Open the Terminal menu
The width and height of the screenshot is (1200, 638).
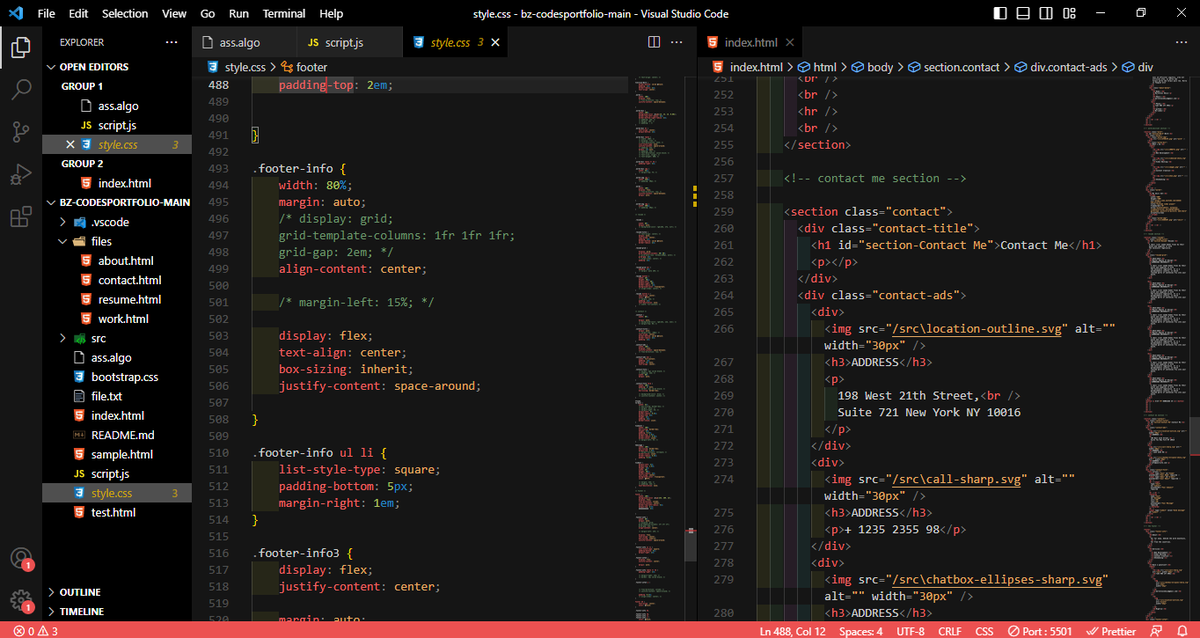283,13
